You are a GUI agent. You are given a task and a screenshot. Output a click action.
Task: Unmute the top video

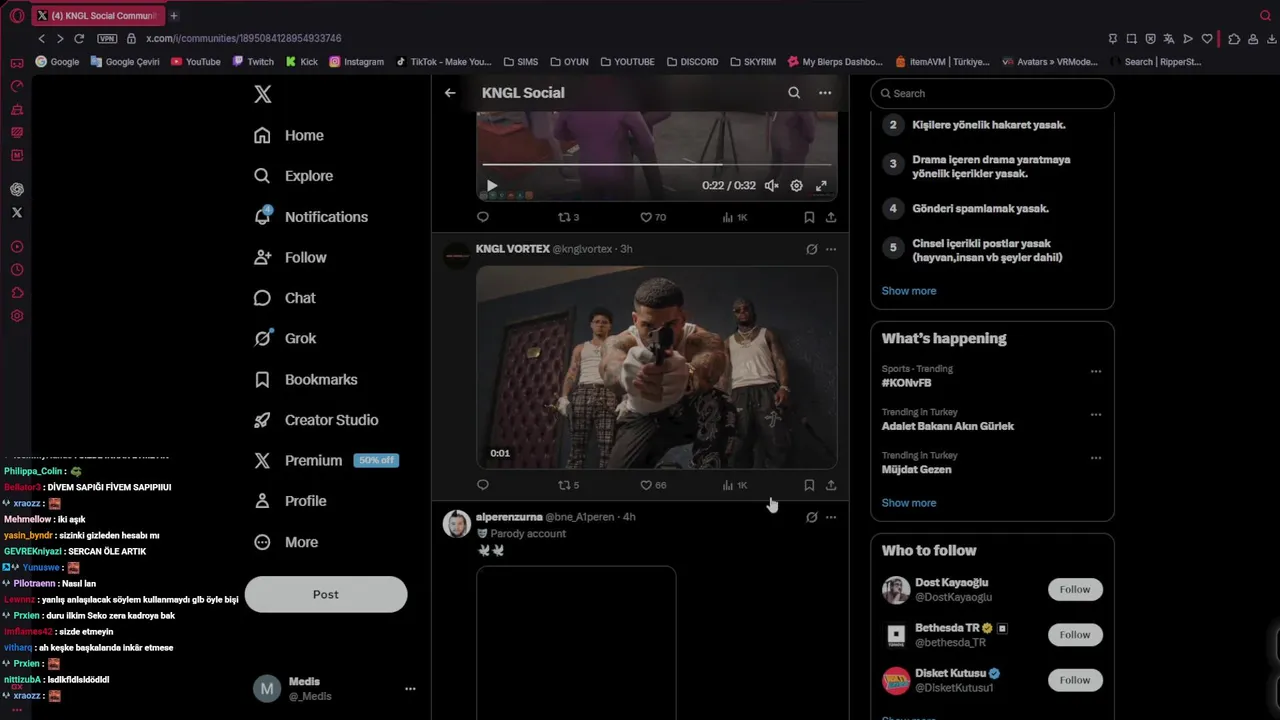click(771, 186)
